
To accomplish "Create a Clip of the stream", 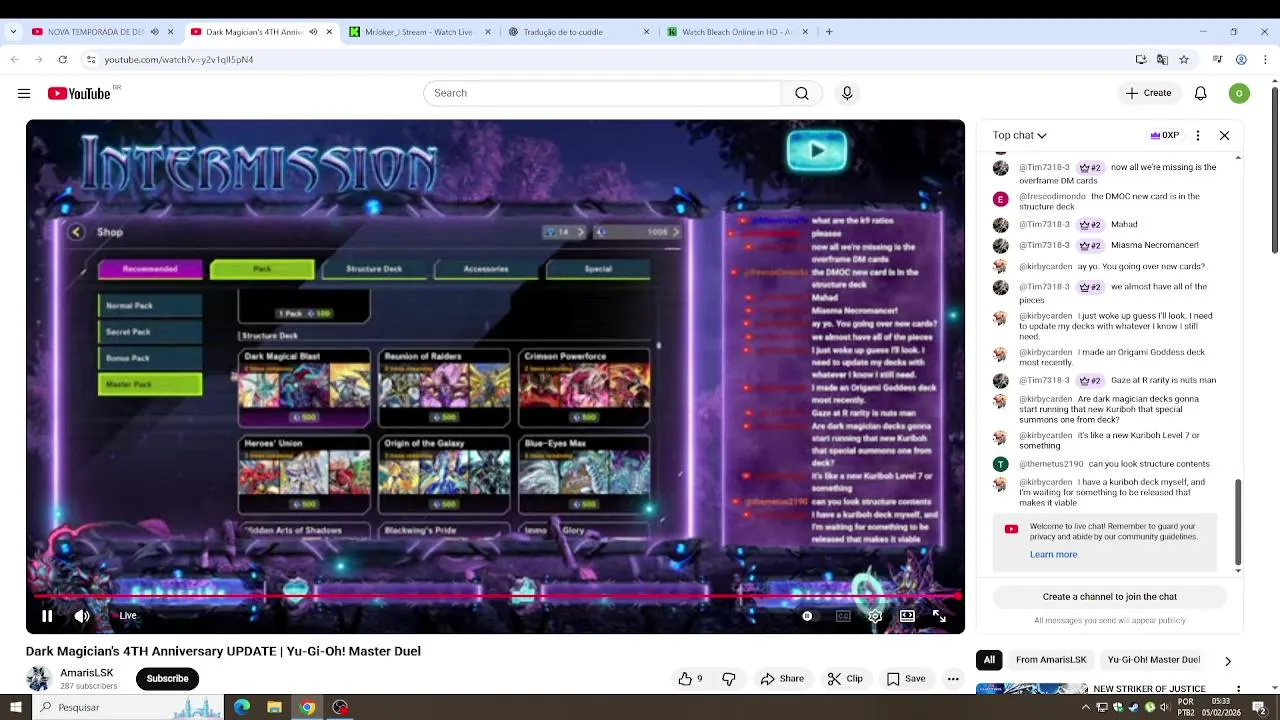I will click(x=845, y=679).
